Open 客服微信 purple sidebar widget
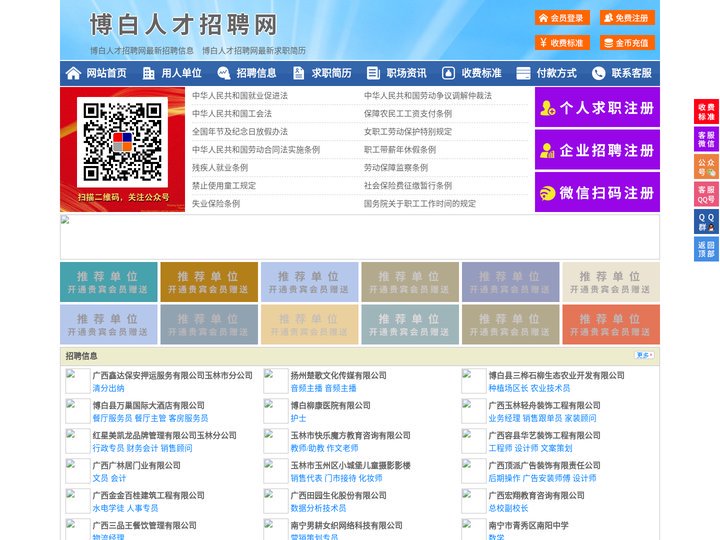 click(x=706, y=139)
